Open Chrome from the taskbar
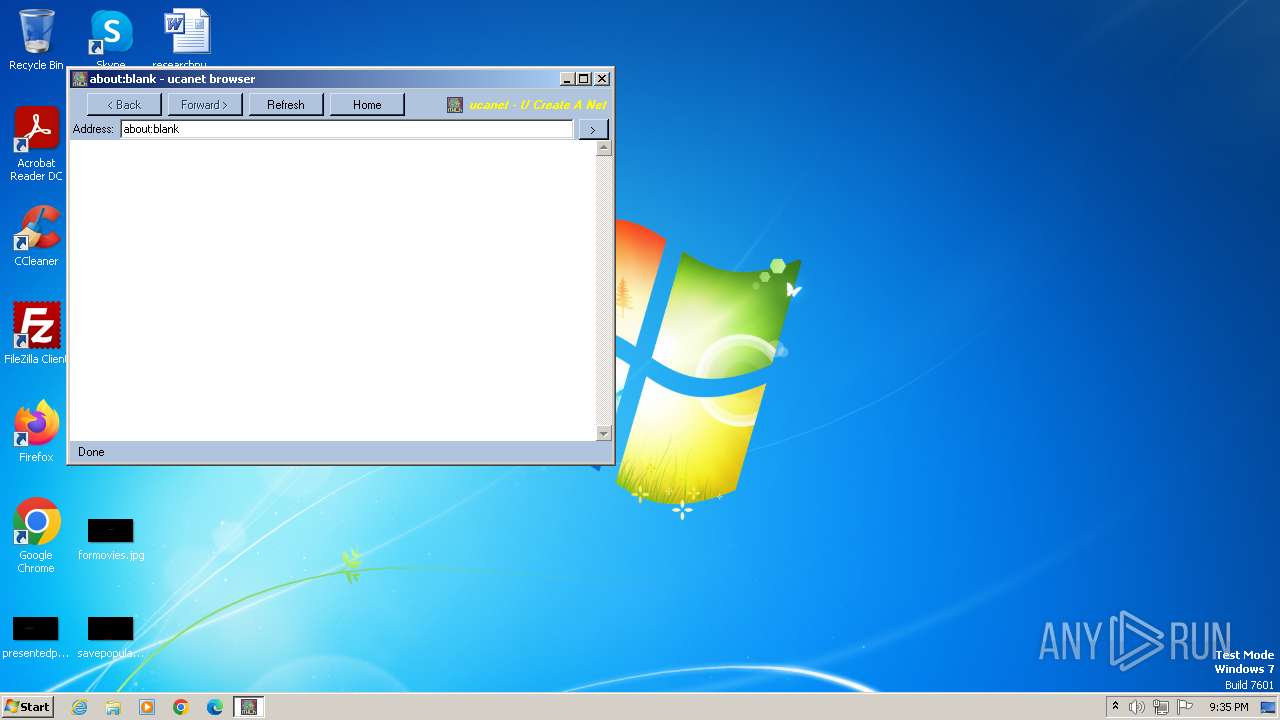This screenshot has width=1280, height=720. point(181,707)
